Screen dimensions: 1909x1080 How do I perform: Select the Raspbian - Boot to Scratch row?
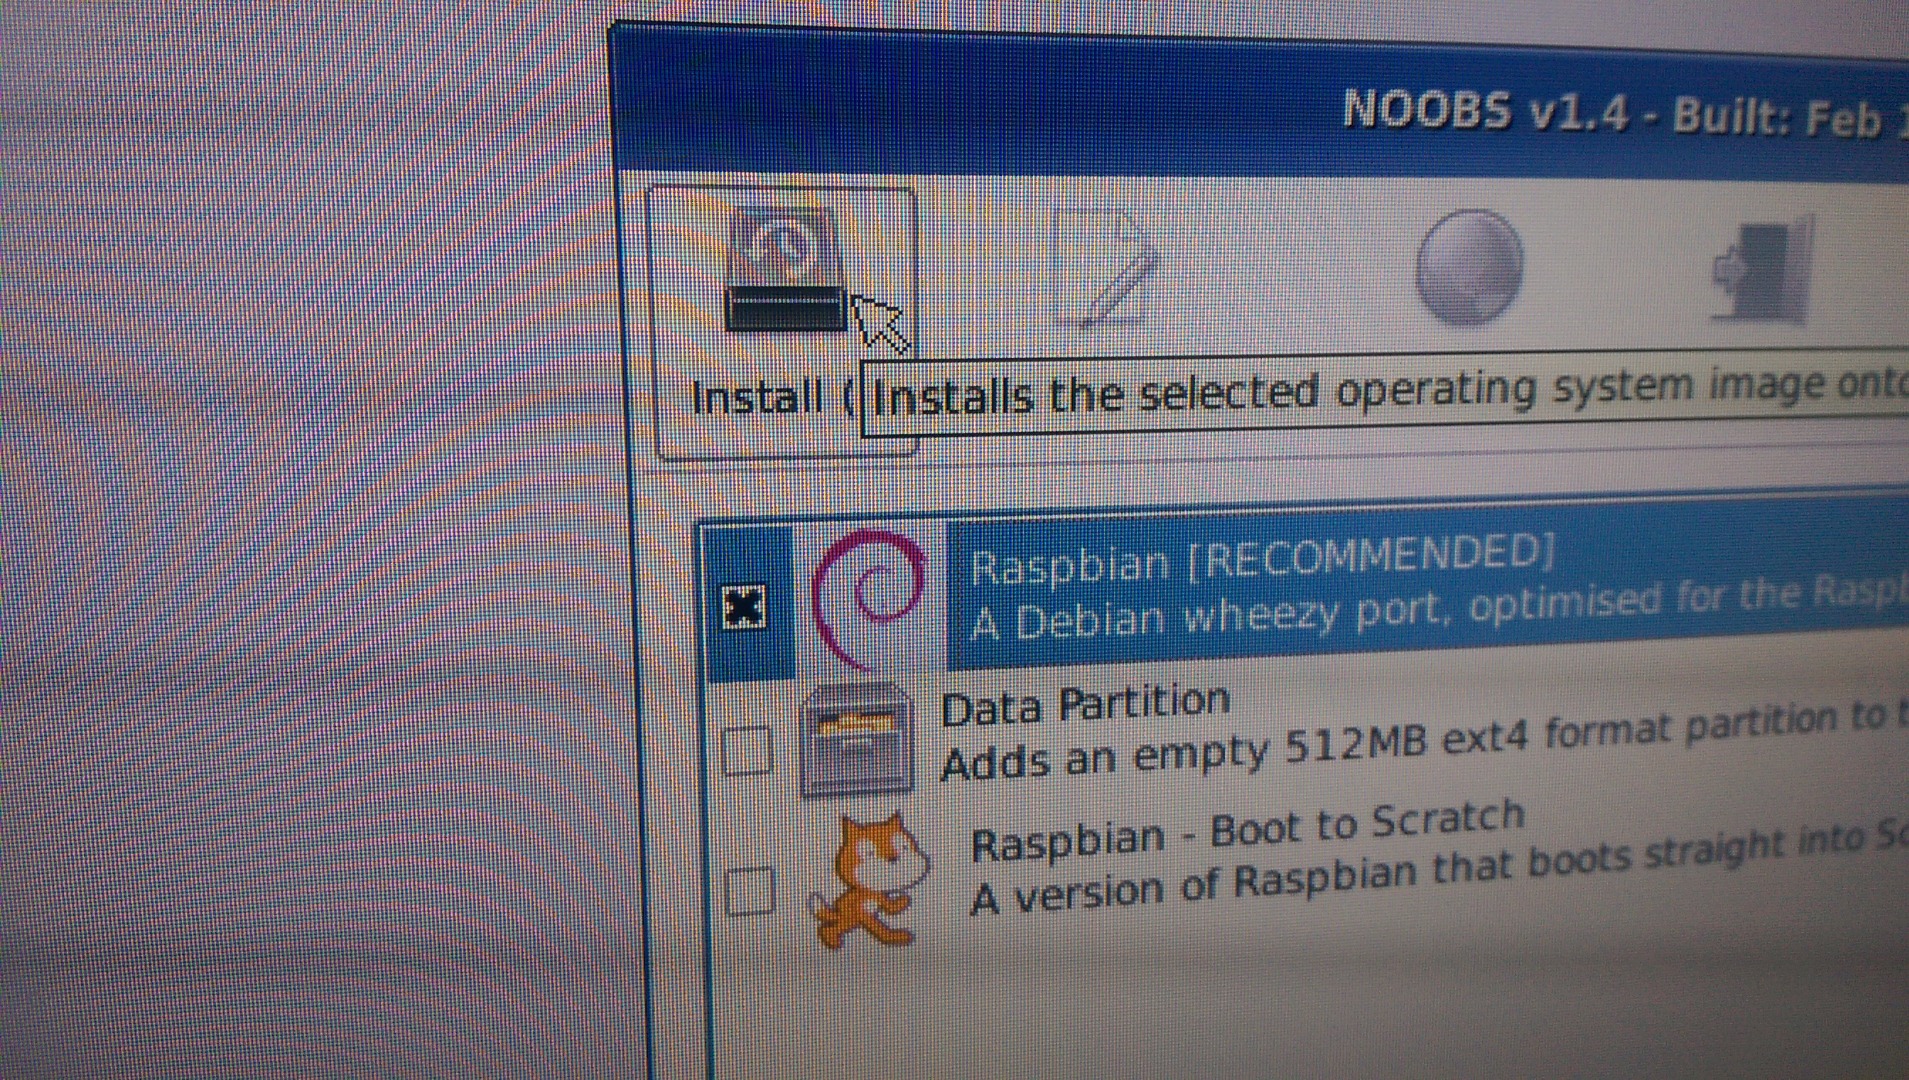pos(1300,860)
